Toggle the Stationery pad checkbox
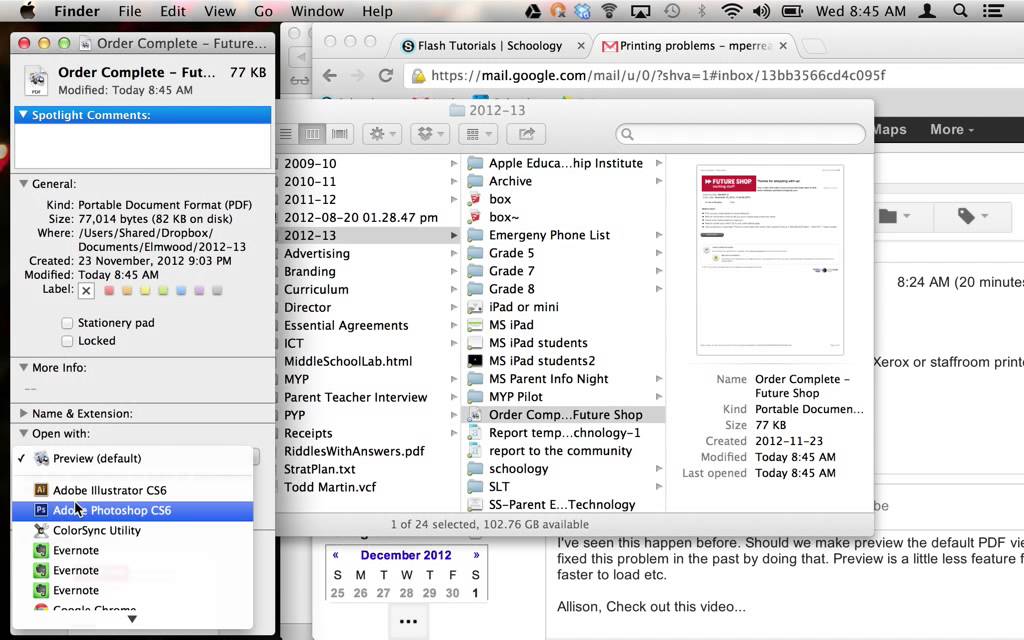The width and height of the screenshot is (1024, 640). coord(67,323)
